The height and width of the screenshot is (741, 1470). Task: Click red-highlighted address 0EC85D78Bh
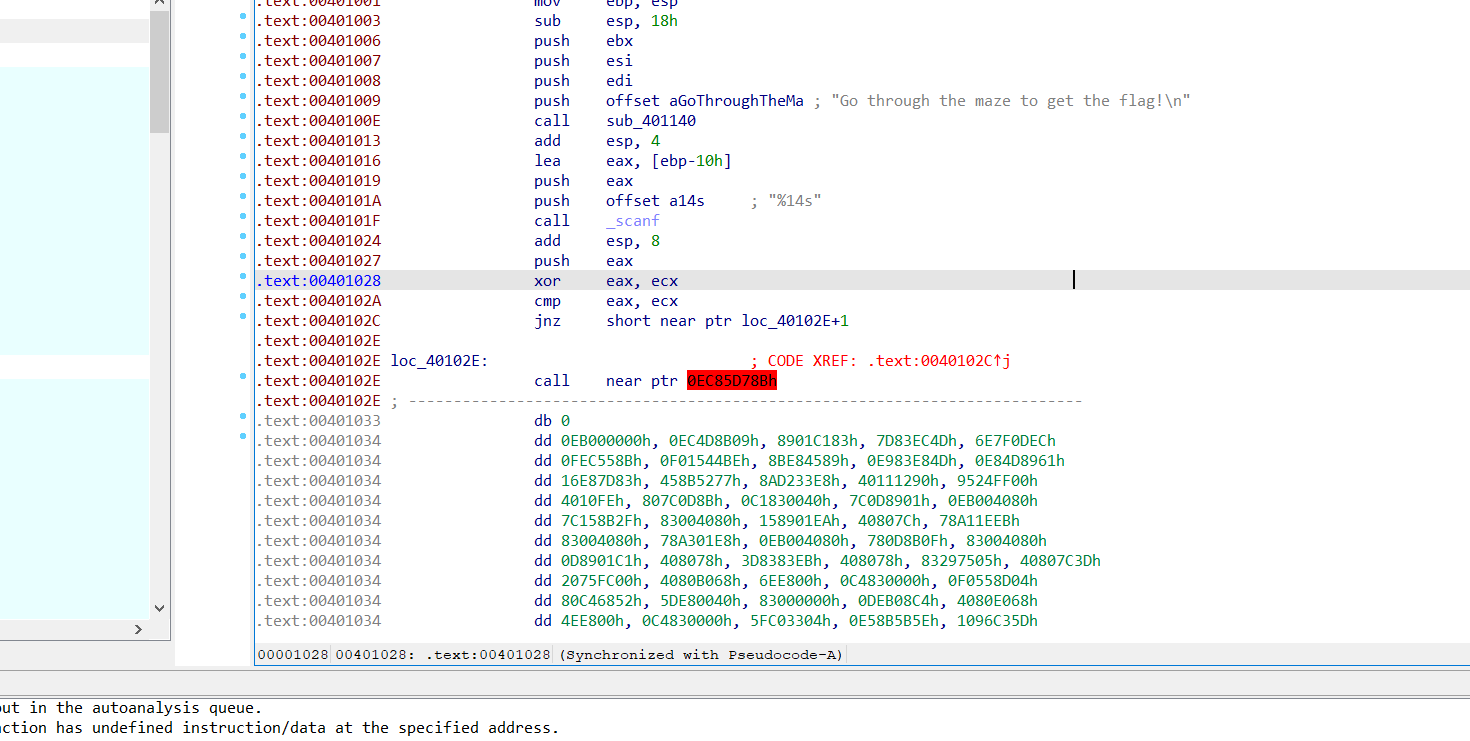[732, 381]
